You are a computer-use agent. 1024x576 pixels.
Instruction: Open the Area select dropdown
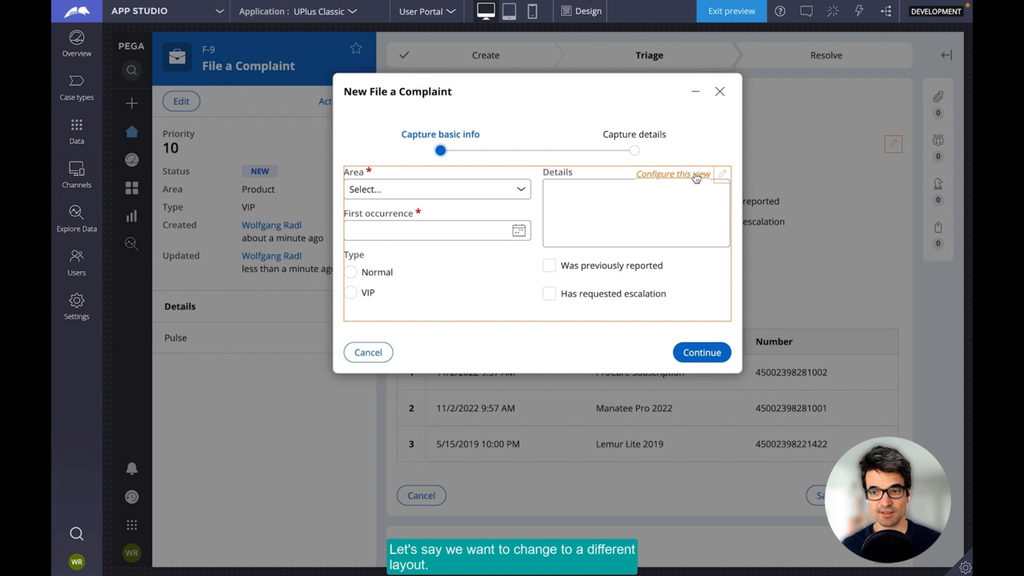[437, 189]
